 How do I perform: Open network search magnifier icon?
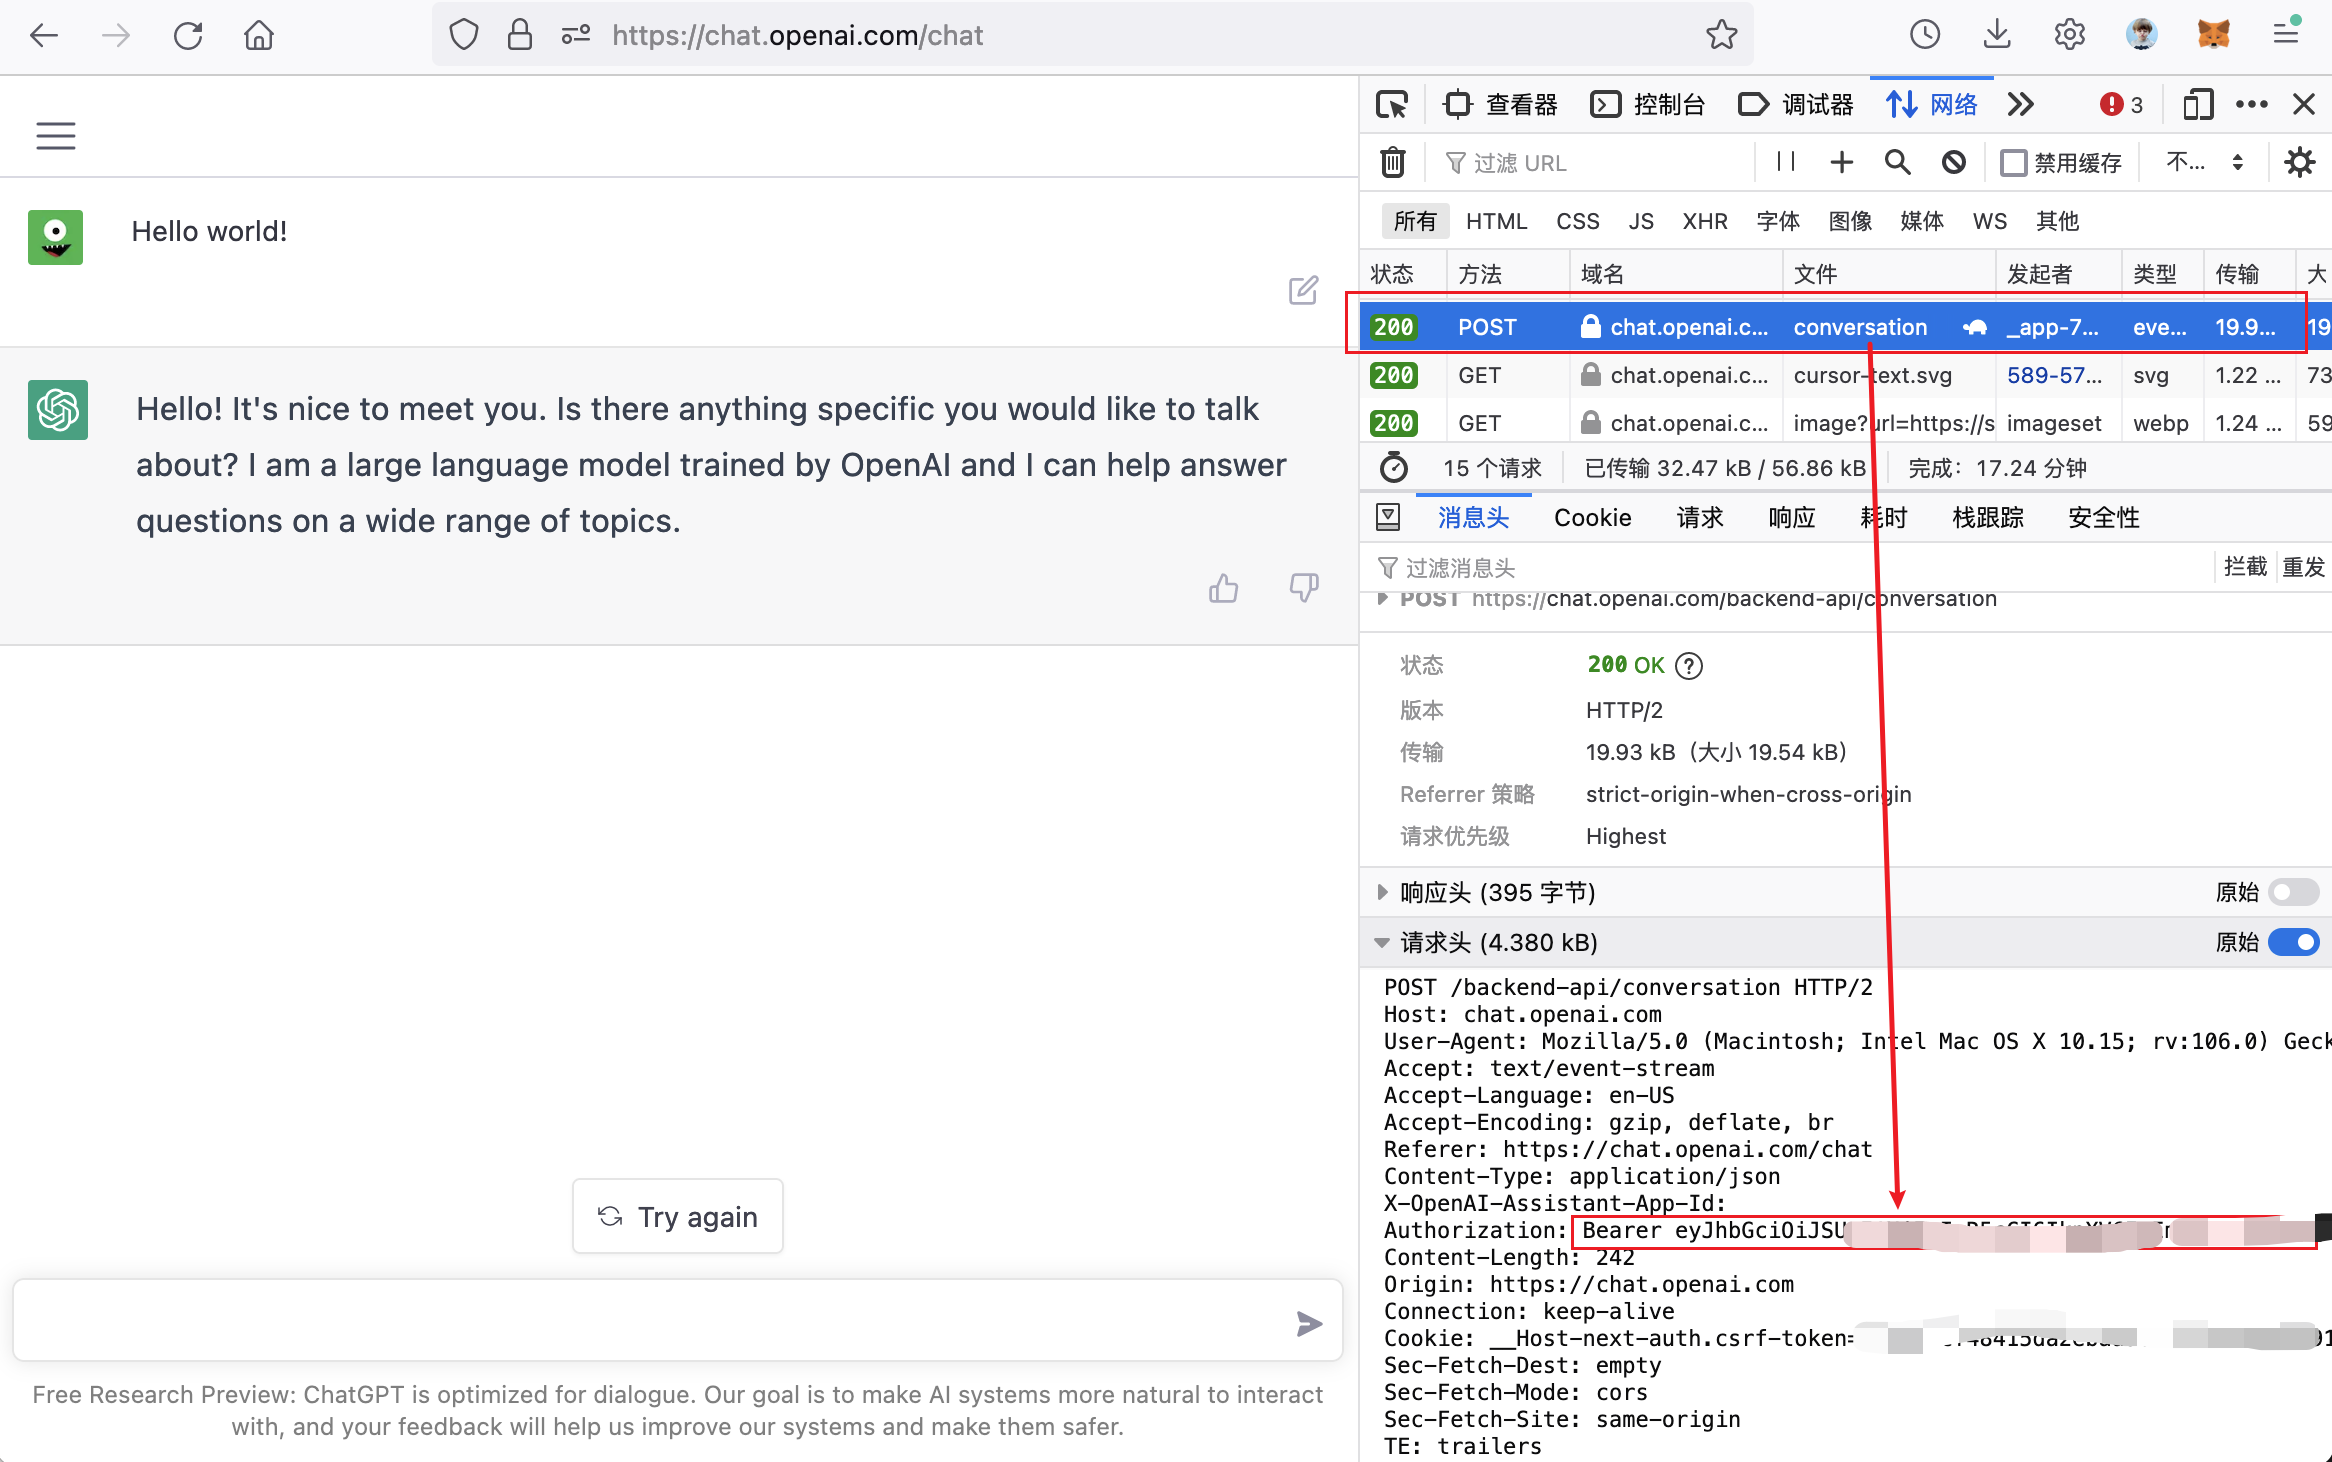[x=1897, y=162]
